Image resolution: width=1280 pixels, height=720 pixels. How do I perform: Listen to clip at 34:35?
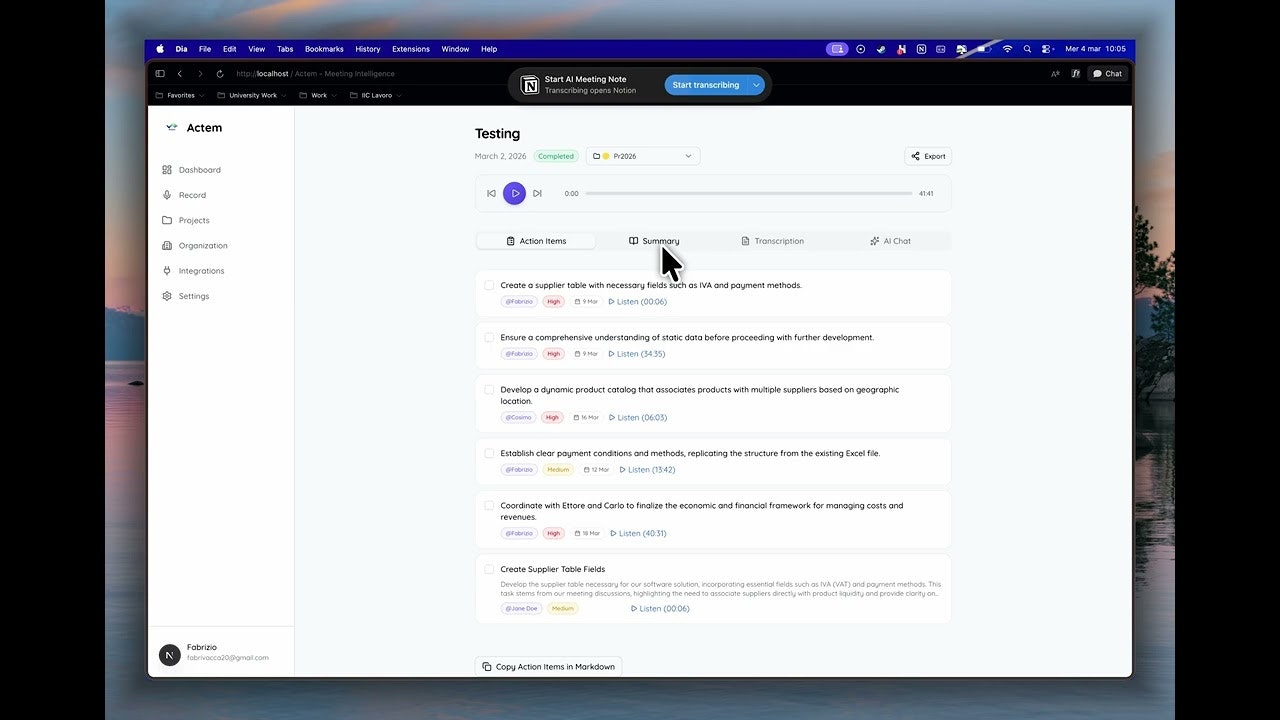coord(637,353)
